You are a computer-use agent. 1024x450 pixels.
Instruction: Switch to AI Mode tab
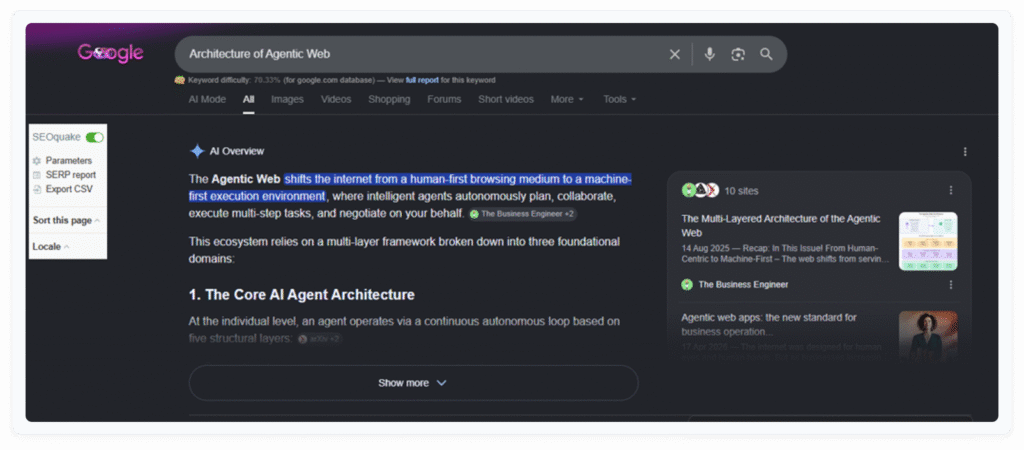pyautogui.click(x=207, y=99)
